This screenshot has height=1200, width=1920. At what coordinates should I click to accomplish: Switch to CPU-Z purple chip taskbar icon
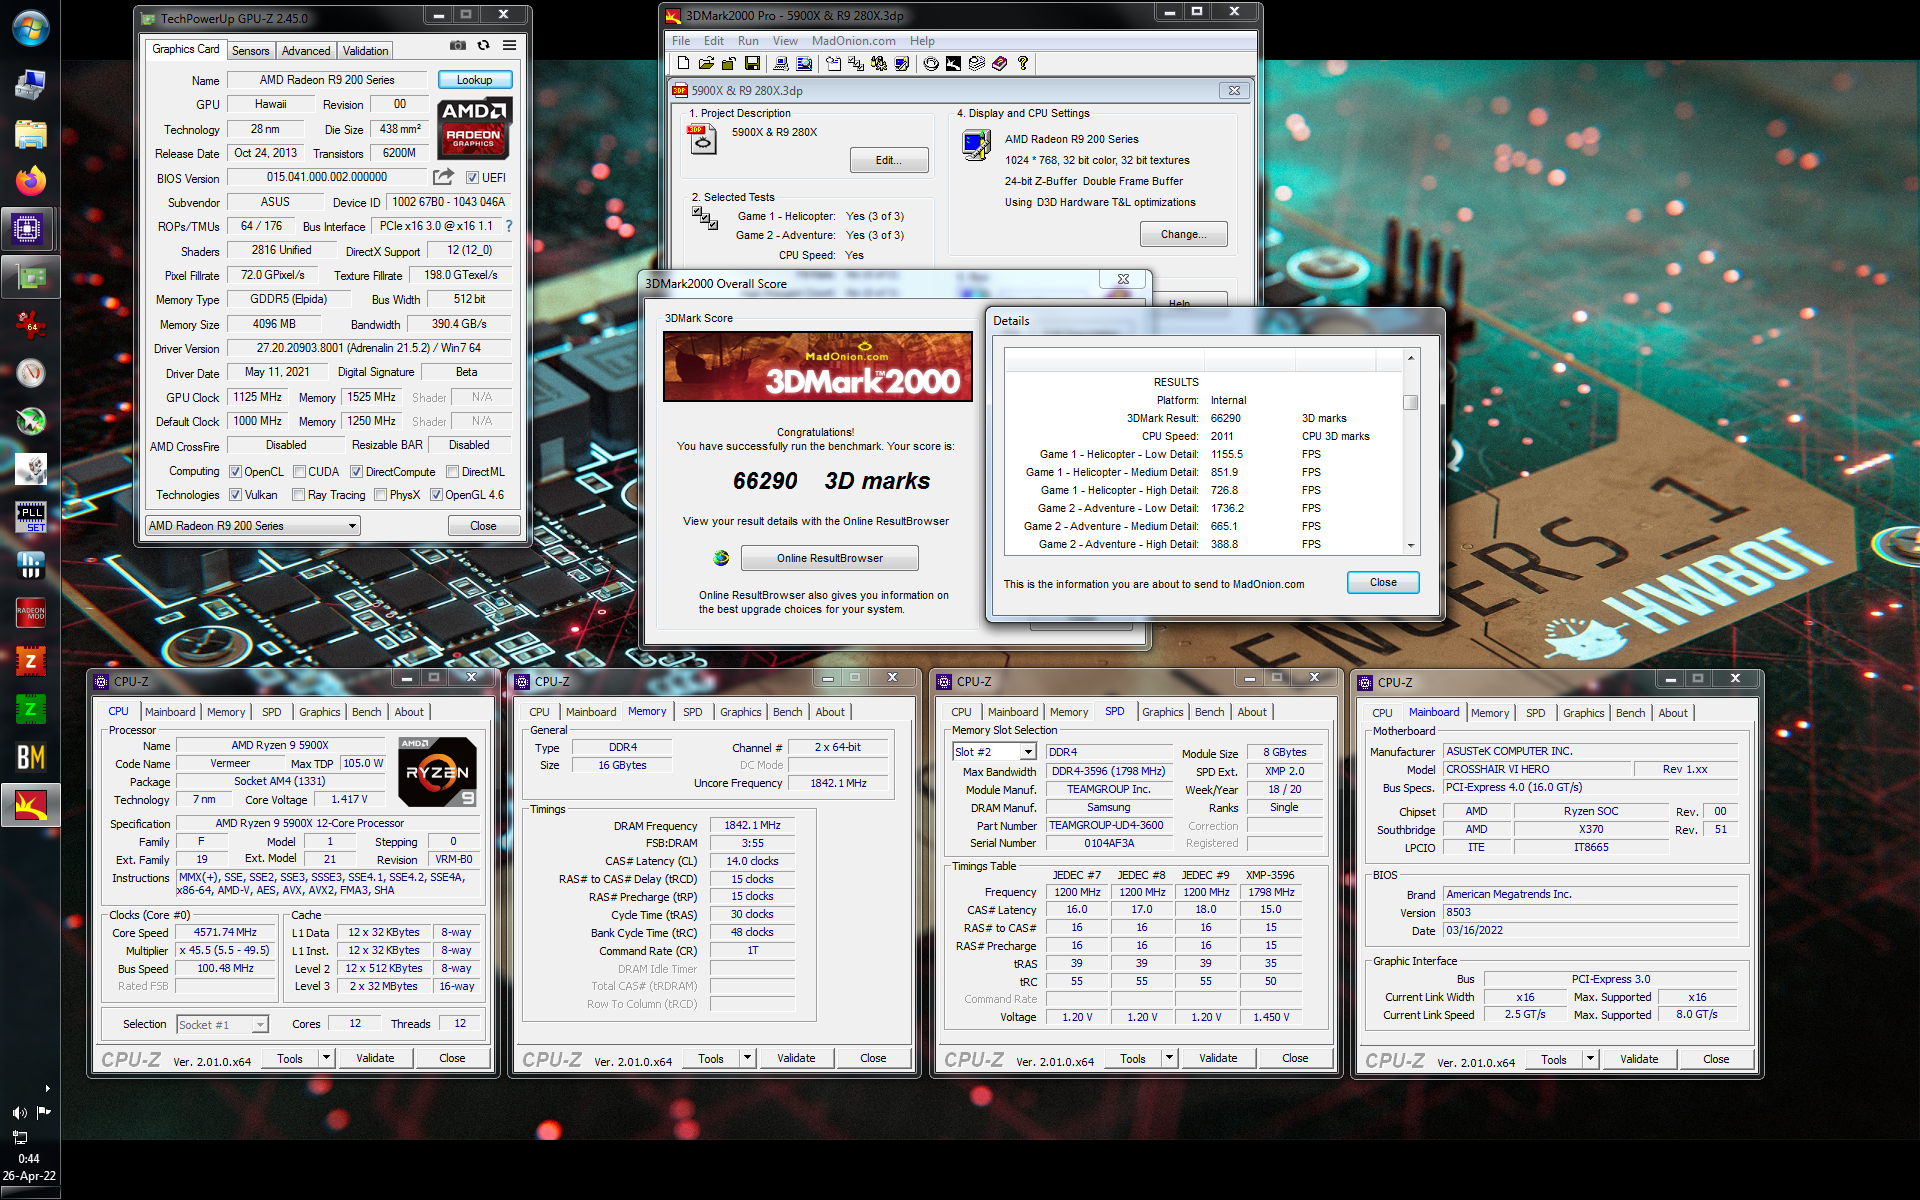(28, 229)
